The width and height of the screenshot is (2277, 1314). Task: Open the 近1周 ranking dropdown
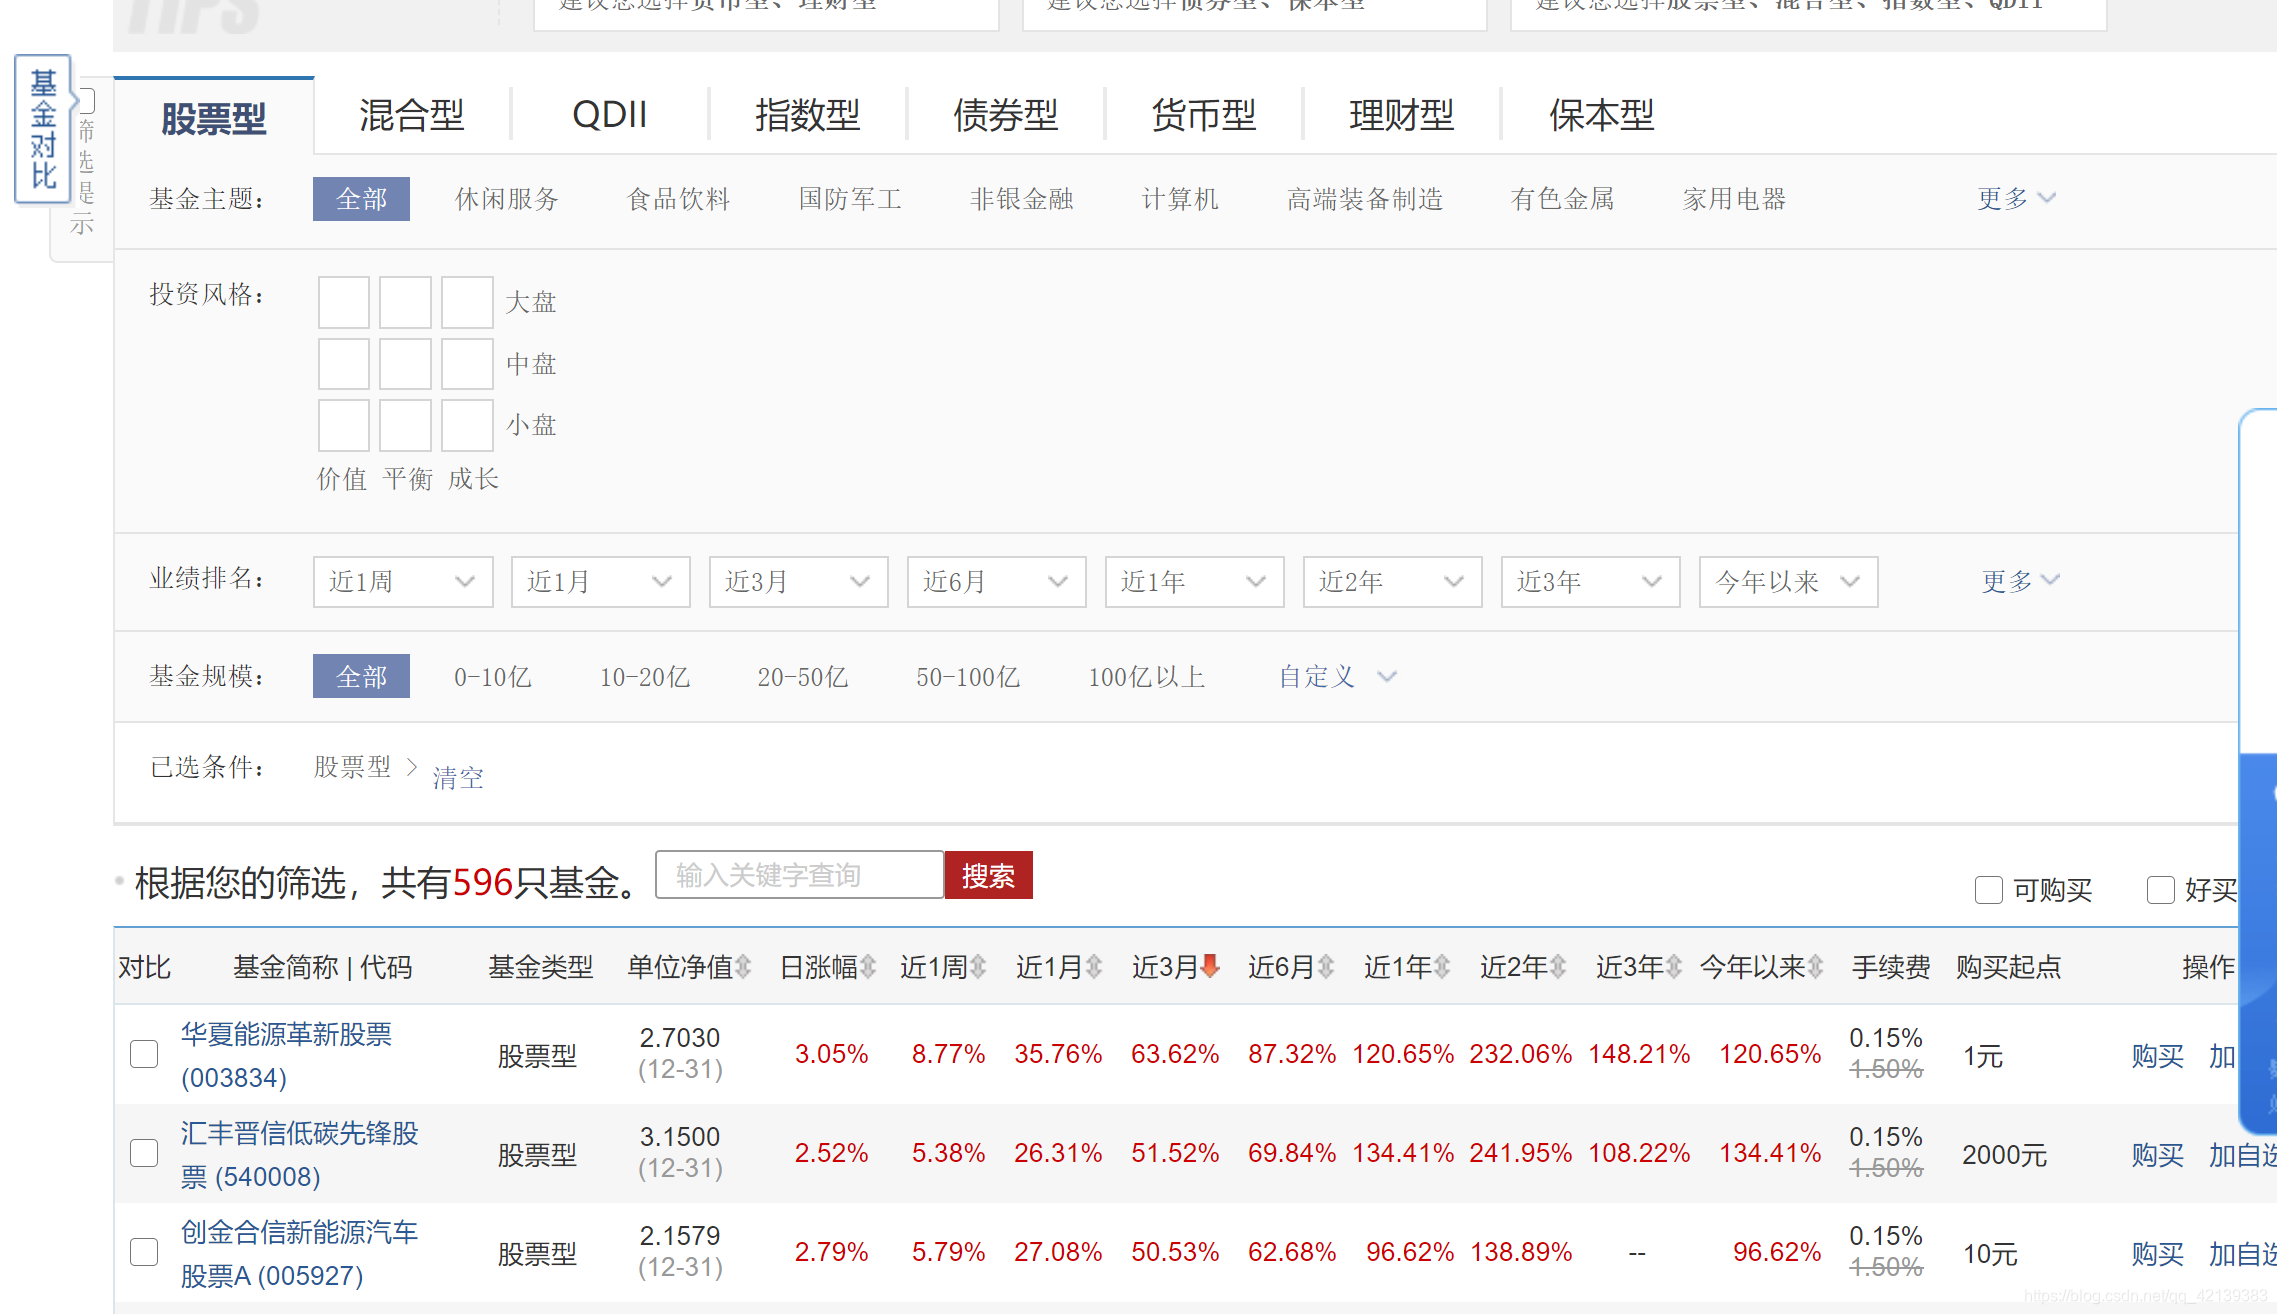point(403,582)
